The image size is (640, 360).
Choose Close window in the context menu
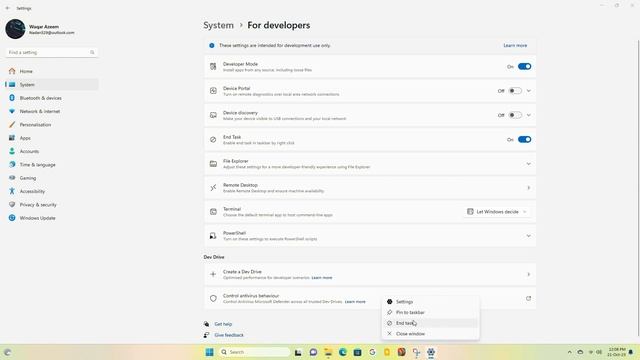[431, 334]
